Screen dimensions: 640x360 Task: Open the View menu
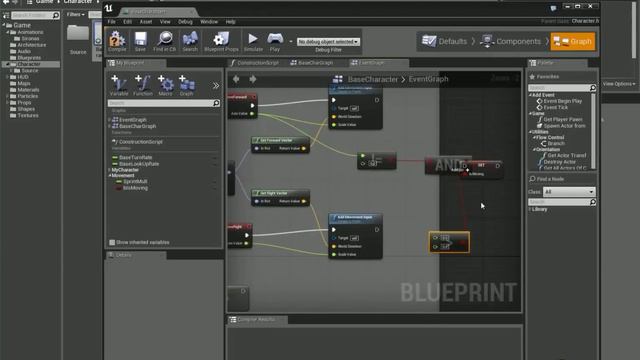click(165, 22)
